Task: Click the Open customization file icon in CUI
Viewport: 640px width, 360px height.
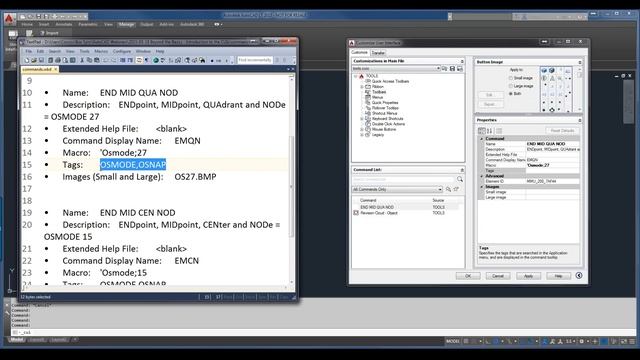Action: (444, 69)
